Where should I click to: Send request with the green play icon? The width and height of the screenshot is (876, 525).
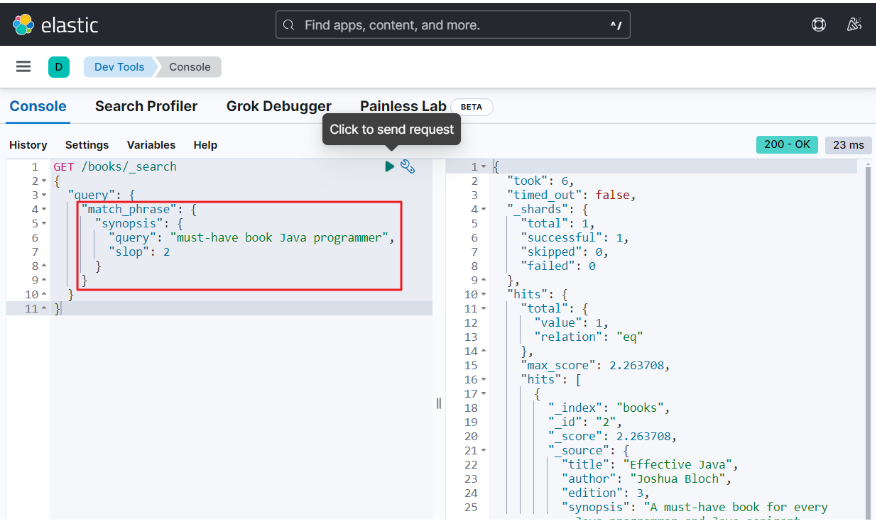point(389,166)
